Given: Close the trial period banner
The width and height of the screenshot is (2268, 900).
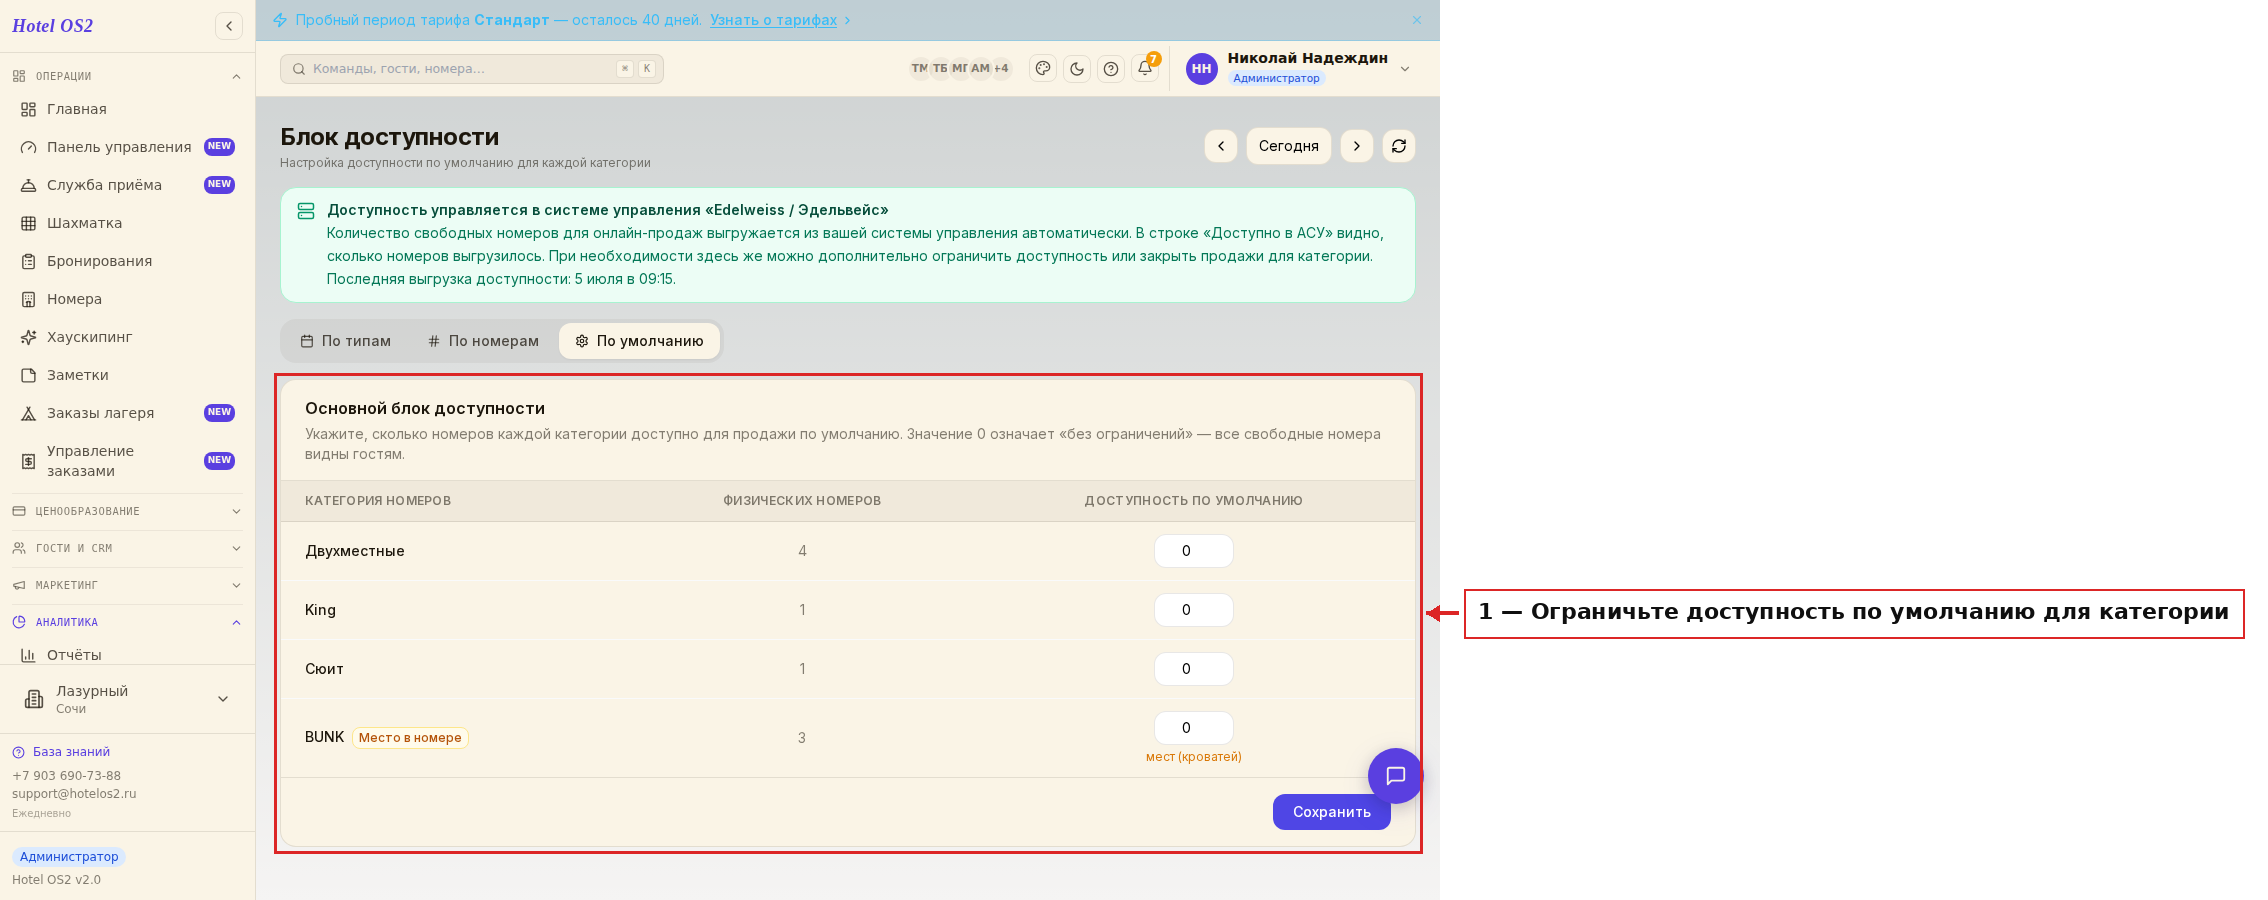Looking at the screenshot, I should [x=1417, y=20].
